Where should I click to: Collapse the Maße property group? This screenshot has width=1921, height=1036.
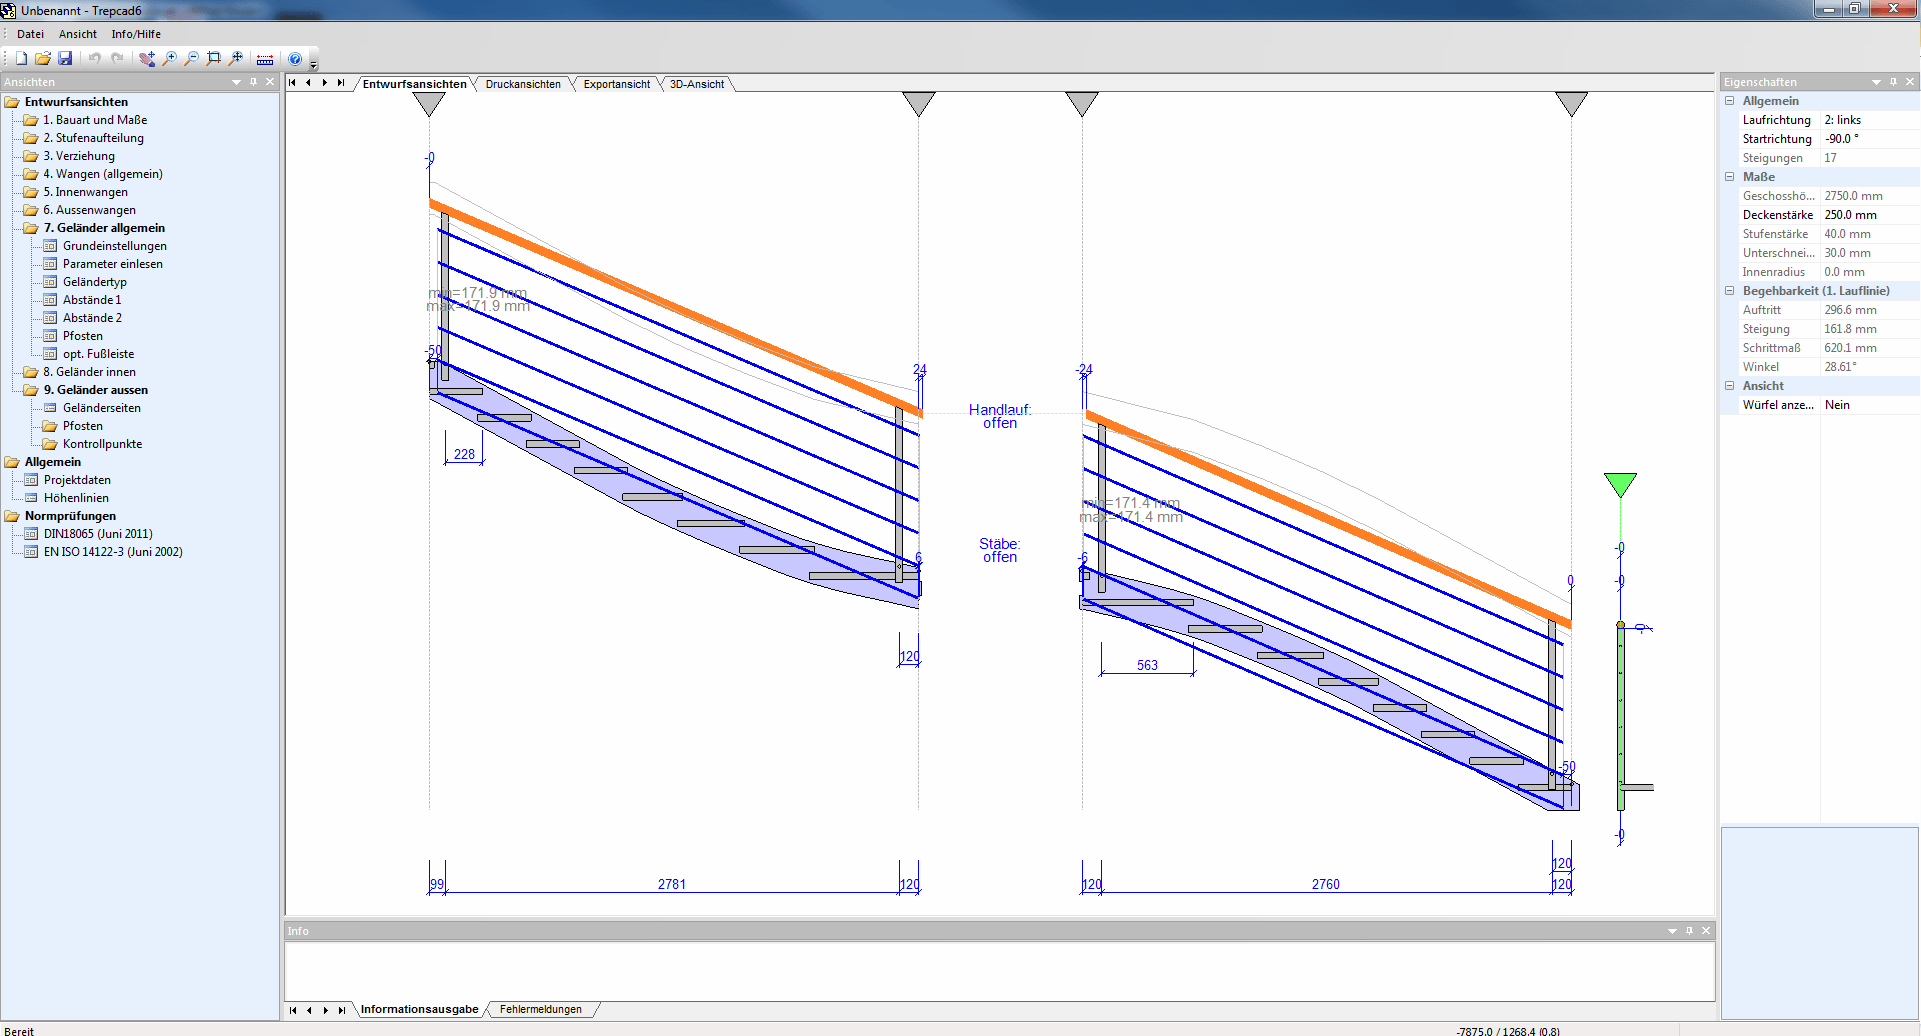coord(1730,177)
